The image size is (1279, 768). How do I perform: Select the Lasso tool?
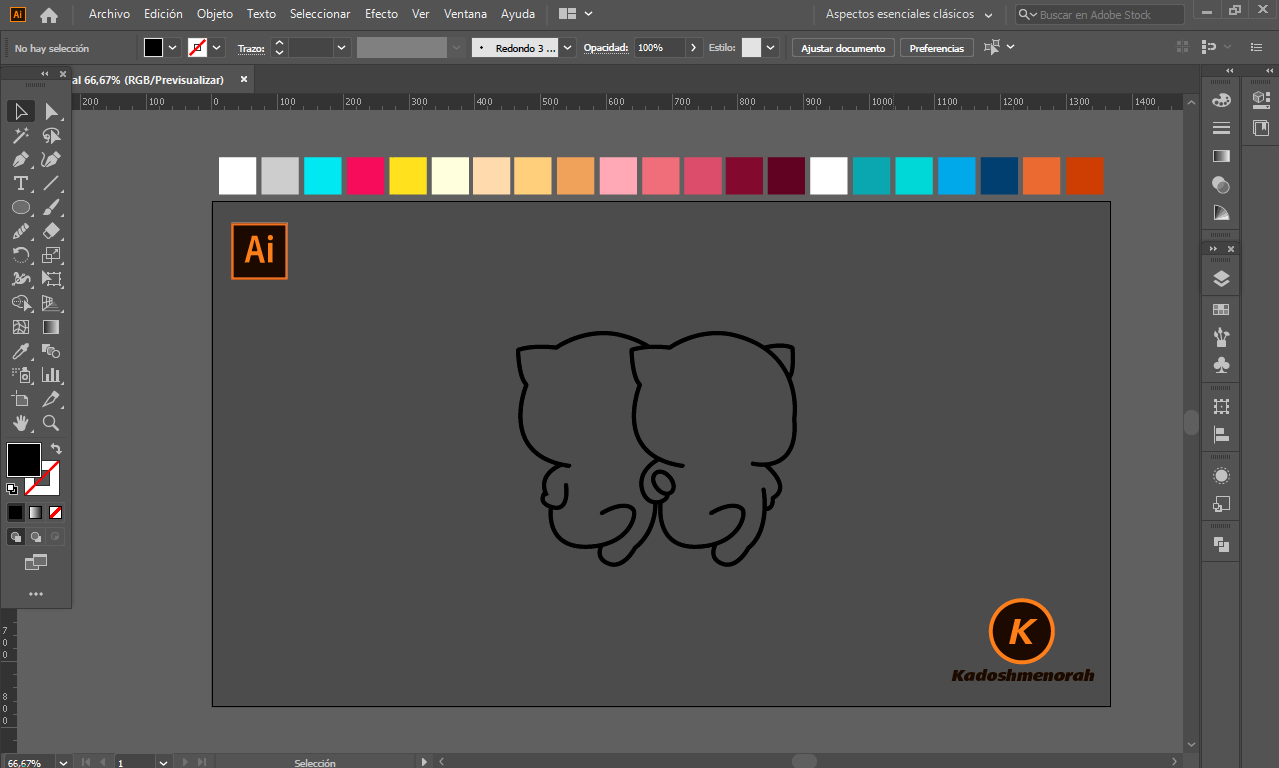point(51,135)
